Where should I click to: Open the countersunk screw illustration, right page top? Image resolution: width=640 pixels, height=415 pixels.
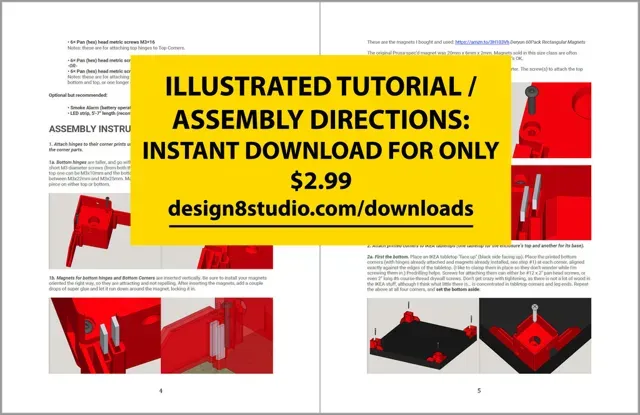coord(551,120)
